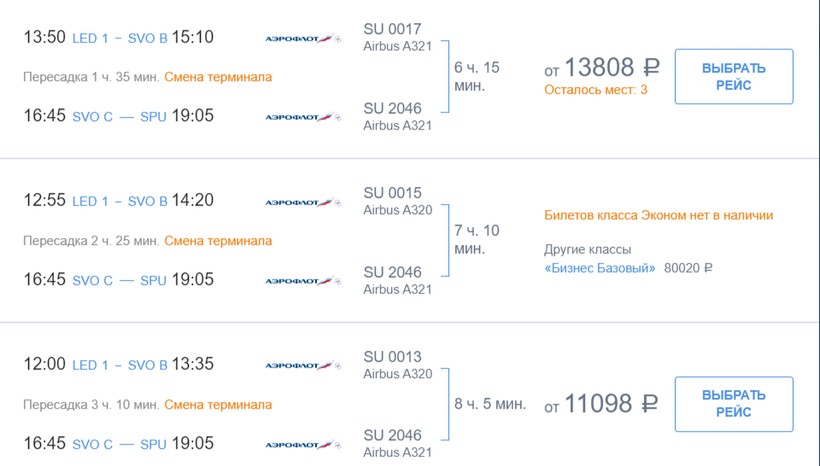
Task: Click the SVO B airport code arriving 14:20
Action: (x=147, y=201)
